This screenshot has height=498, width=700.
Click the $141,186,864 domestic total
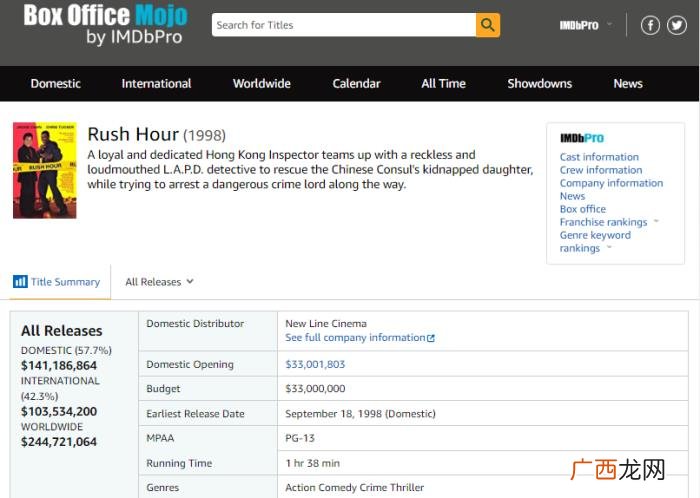point(59,365)
